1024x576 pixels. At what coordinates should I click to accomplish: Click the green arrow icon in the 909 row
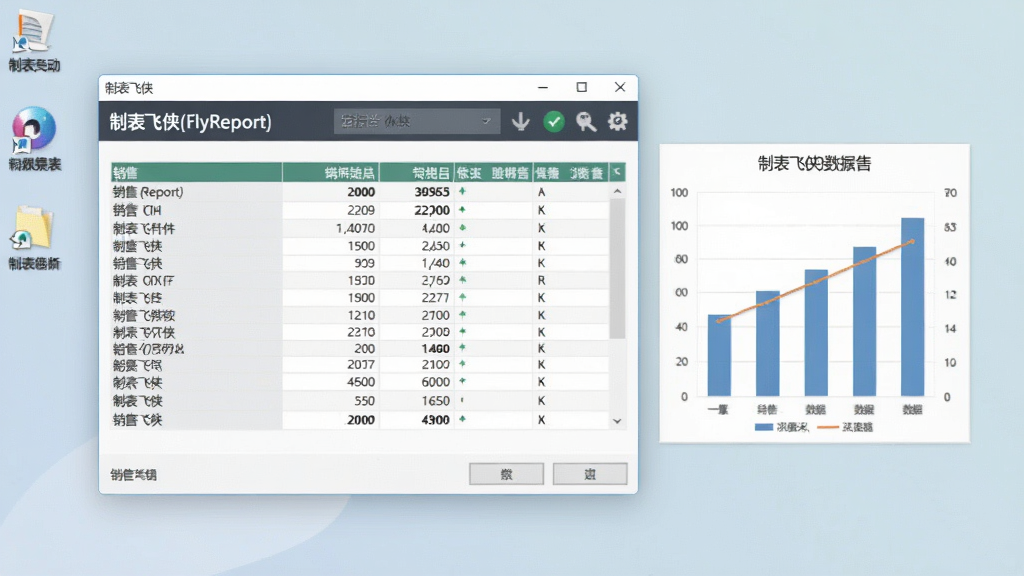coord(462,263)
